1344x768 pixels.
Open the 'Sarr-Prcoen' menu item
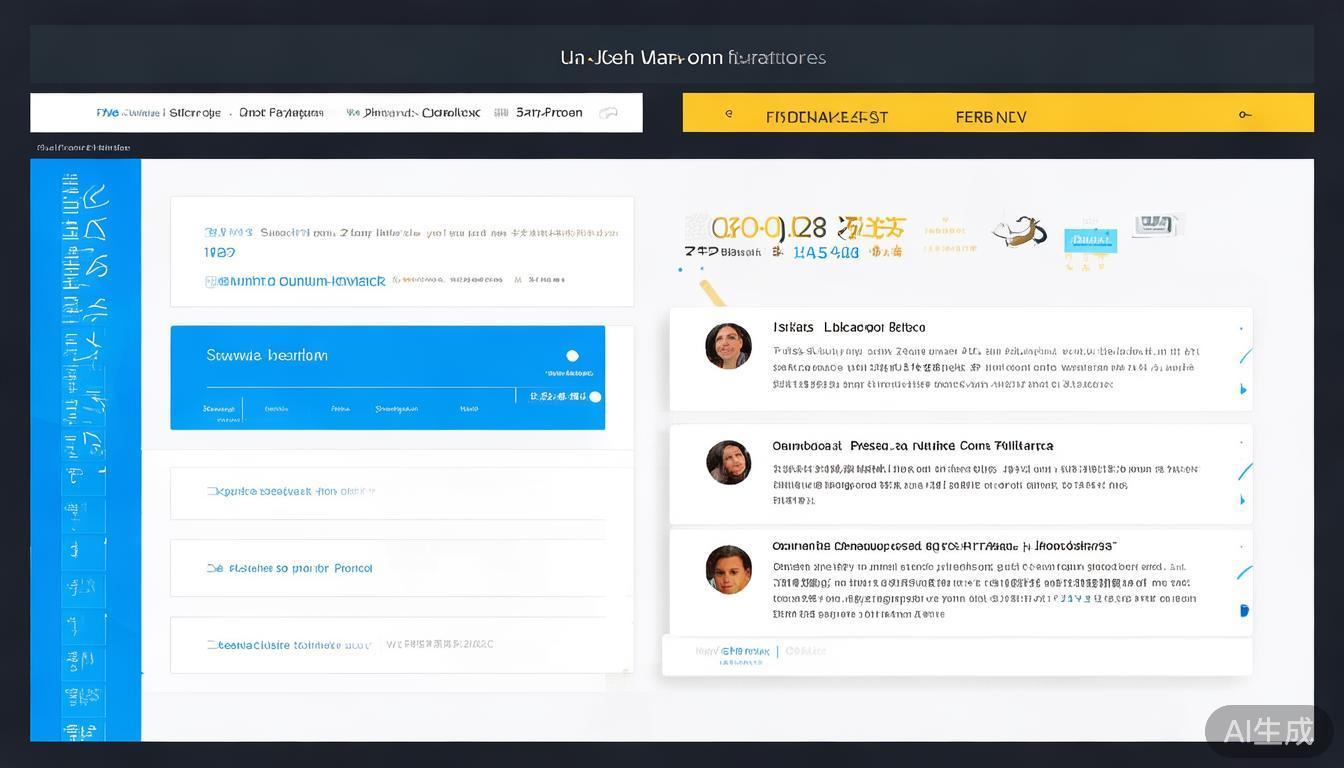pos(549,113)
